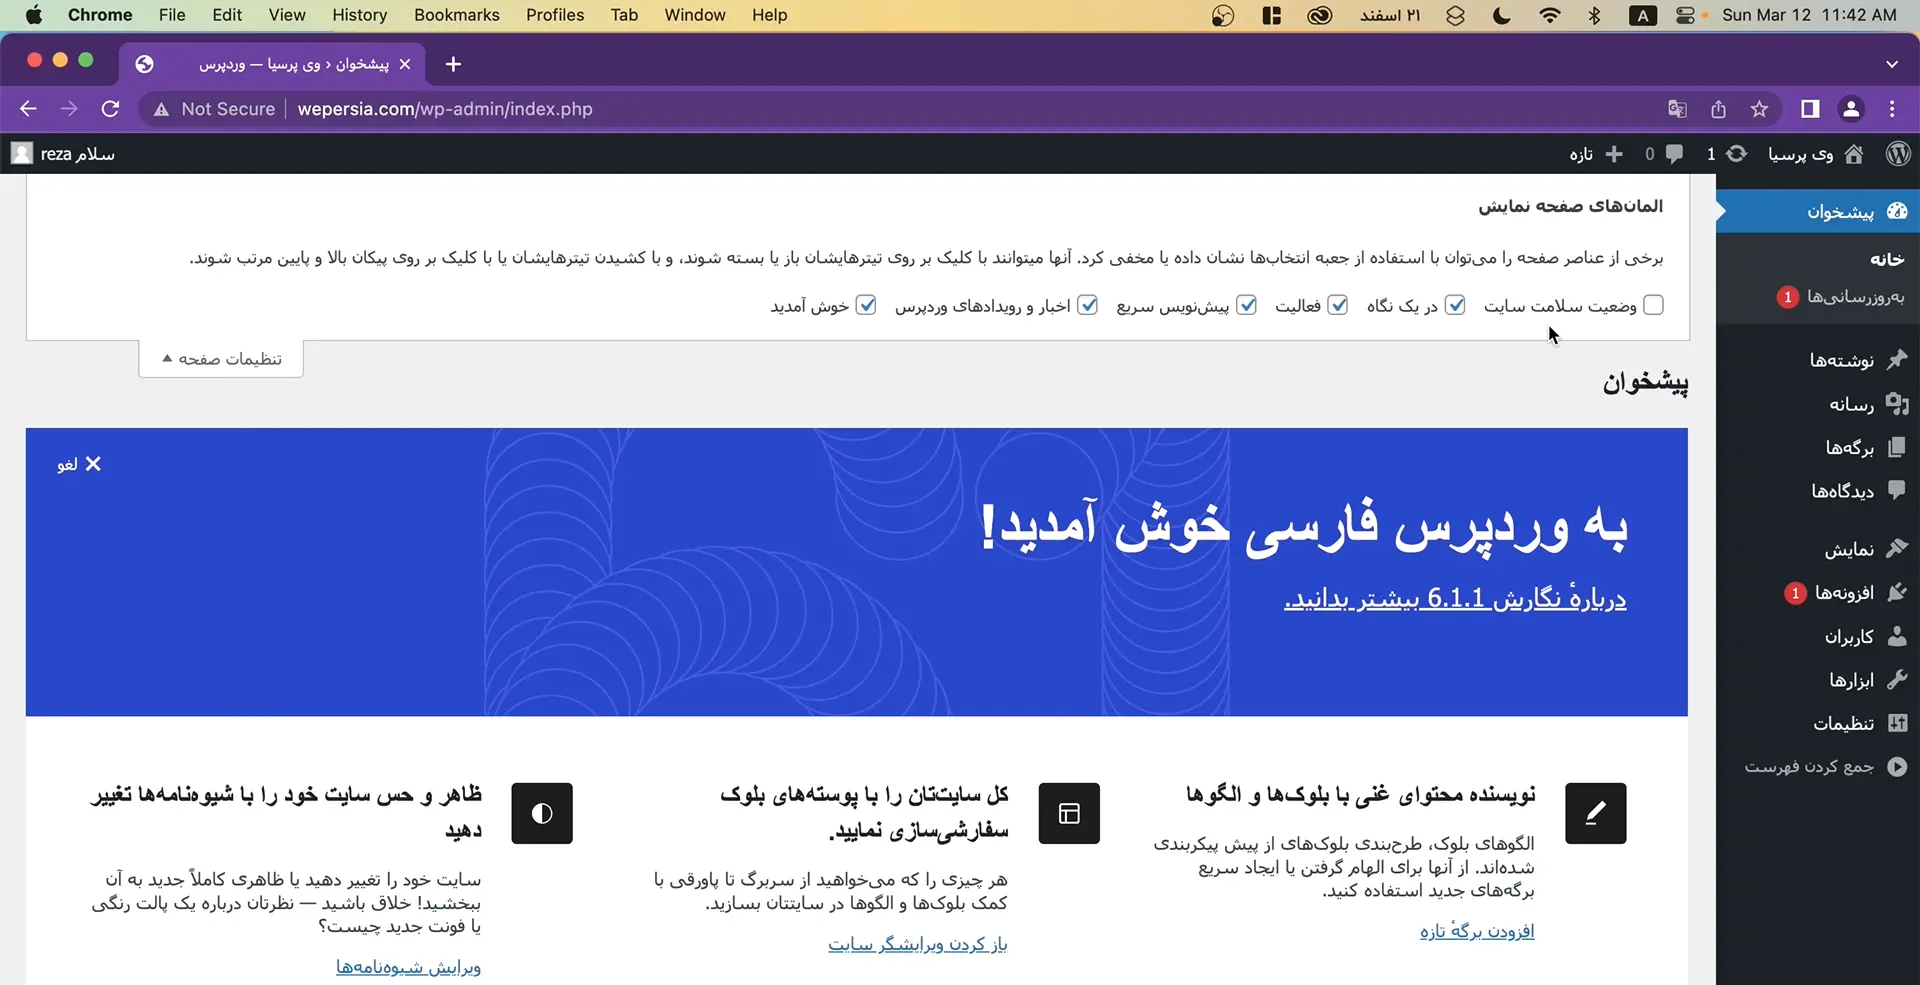The width and height of the screenshot is (1920, 985).
Task: Open the updates refresh icon in admin bar
Action: click(x=1737, y=153)
